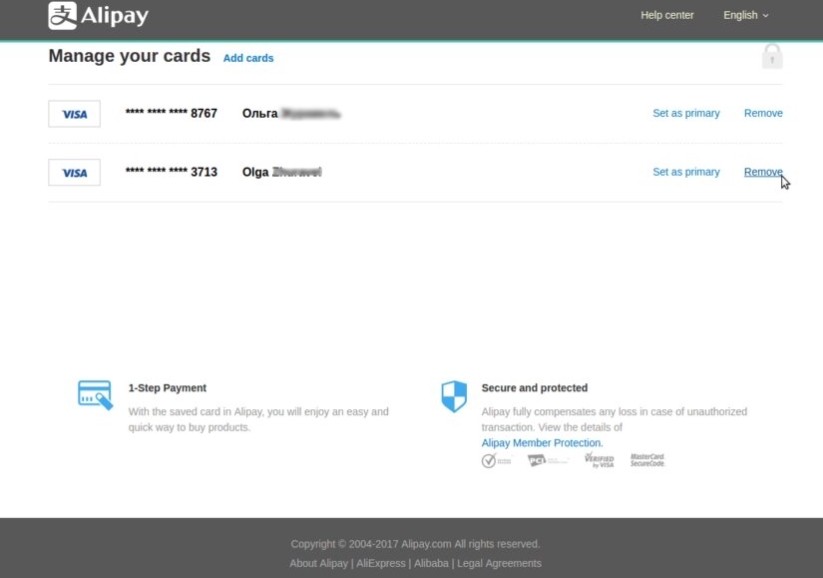Open the English language dropdown

point(745,15)
